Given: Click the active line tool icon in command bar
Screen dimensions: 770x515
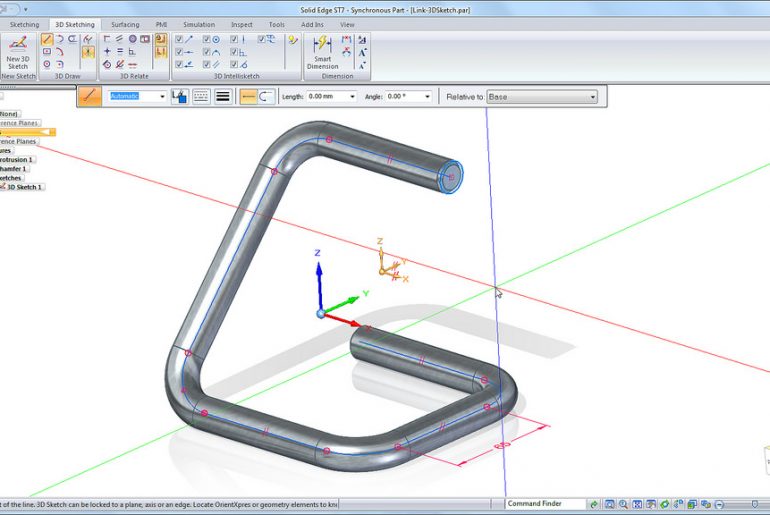Looking at the screenshot, I should click(90, 97).
